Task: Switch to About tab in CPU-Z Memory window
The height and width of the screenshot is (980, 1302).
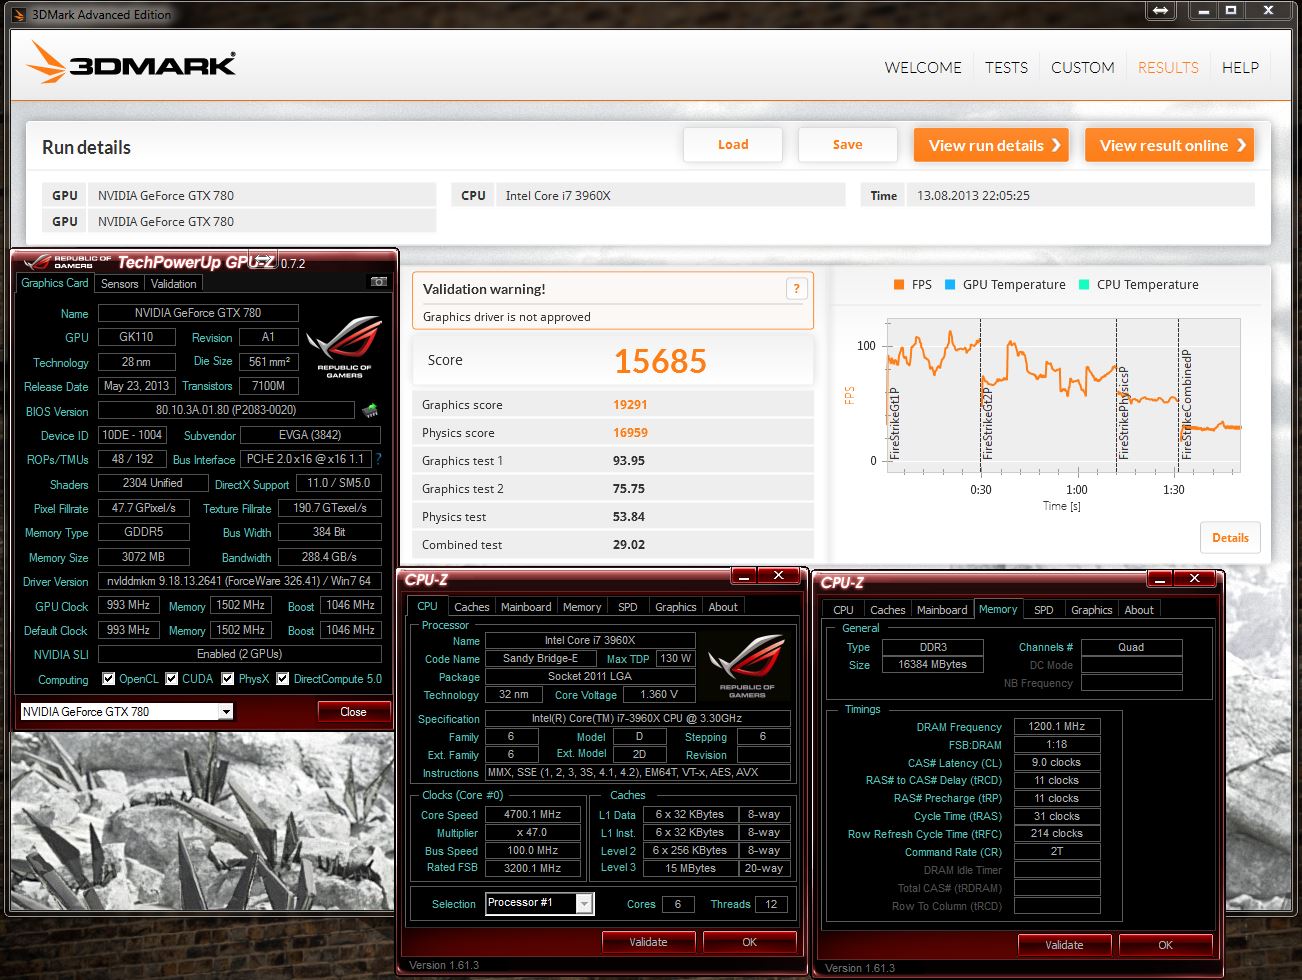Action: (x=1139, y=610)
